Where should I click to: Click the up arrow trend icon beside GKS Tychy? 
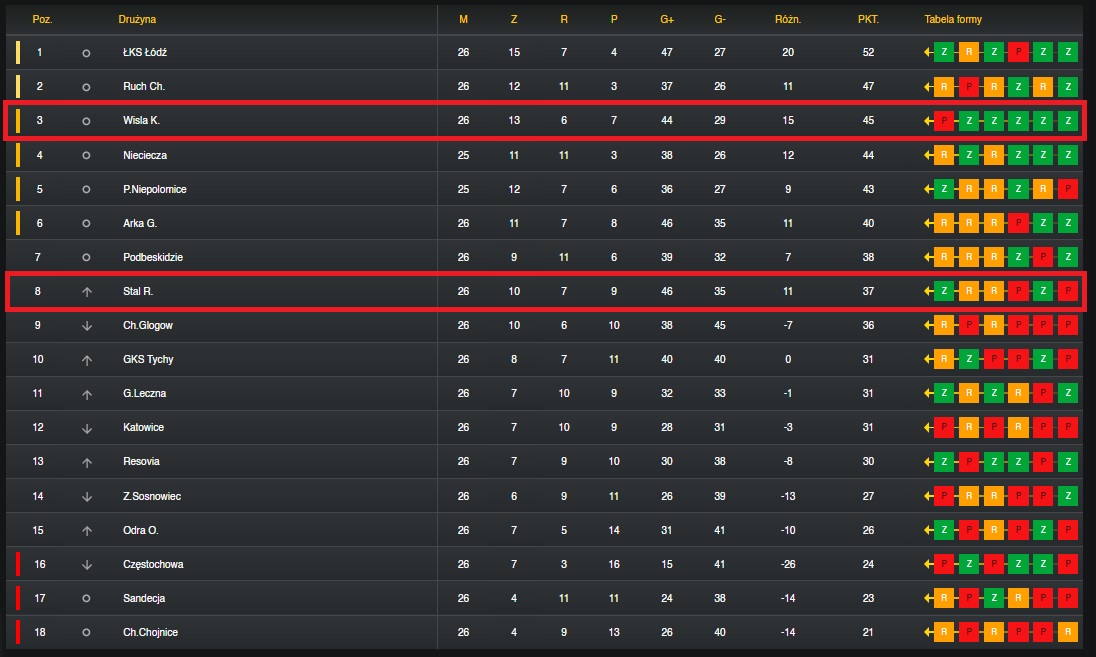point(87,360)
